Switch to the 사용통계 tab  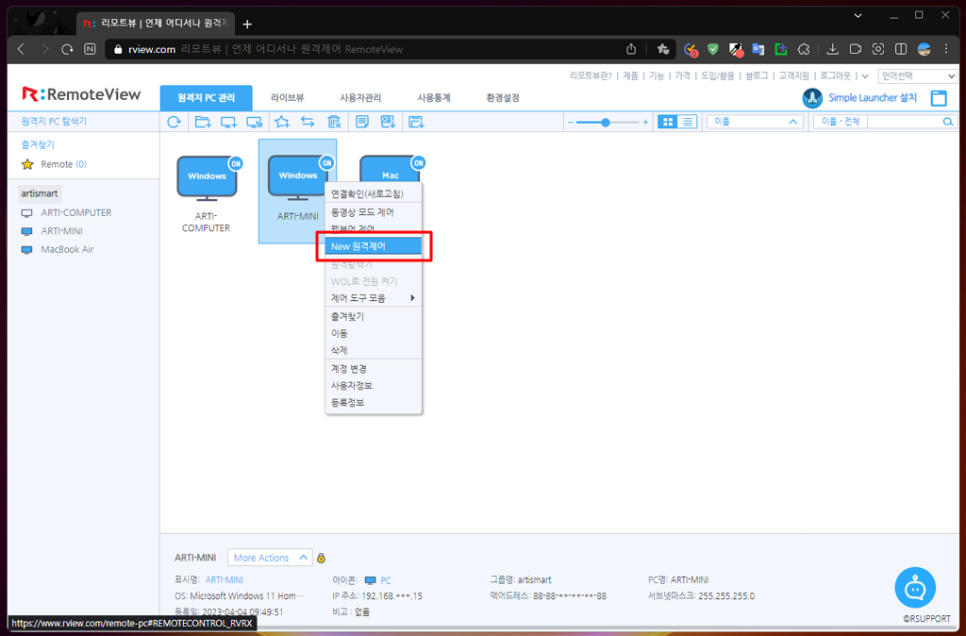tap(434, 98)
